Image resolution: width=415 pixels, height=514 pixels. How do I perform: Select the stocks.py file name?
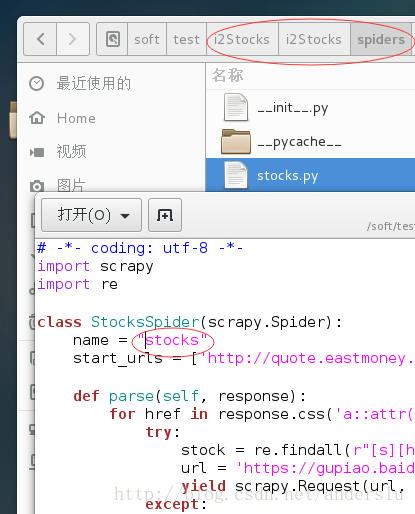tap(288, 176)
